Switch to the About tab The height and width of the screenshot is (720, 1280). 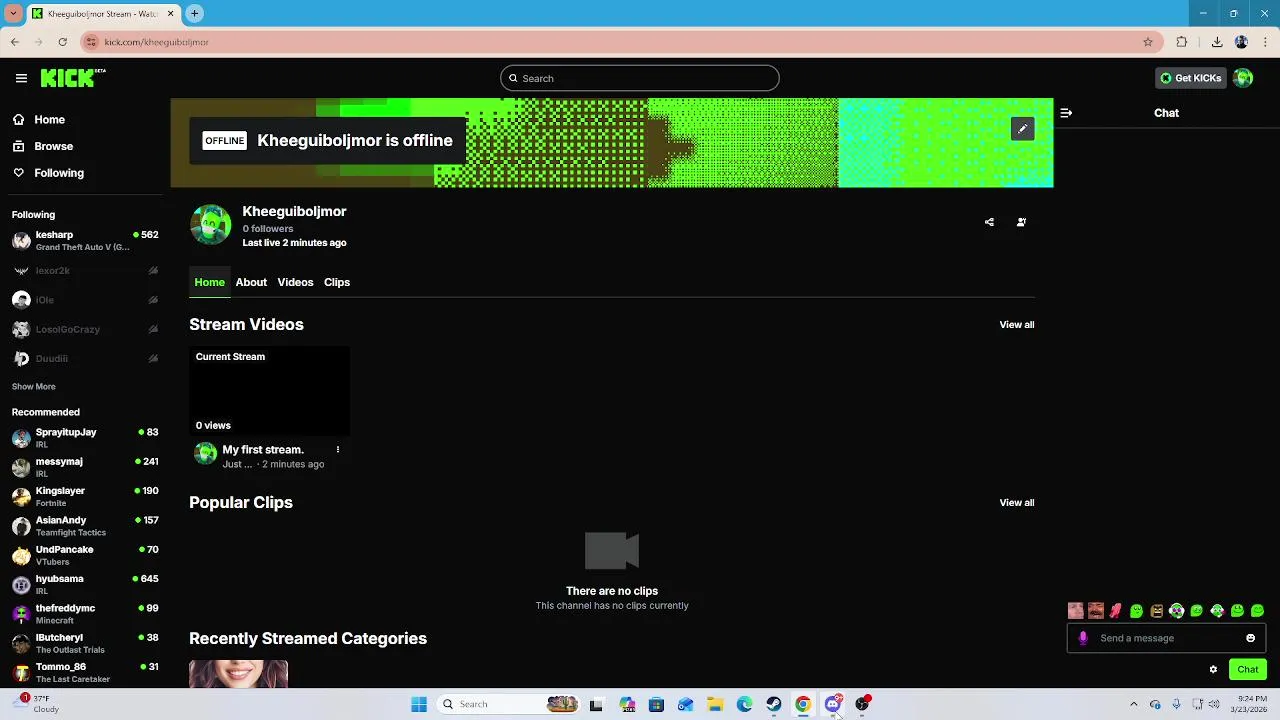[x=251, y=282]
